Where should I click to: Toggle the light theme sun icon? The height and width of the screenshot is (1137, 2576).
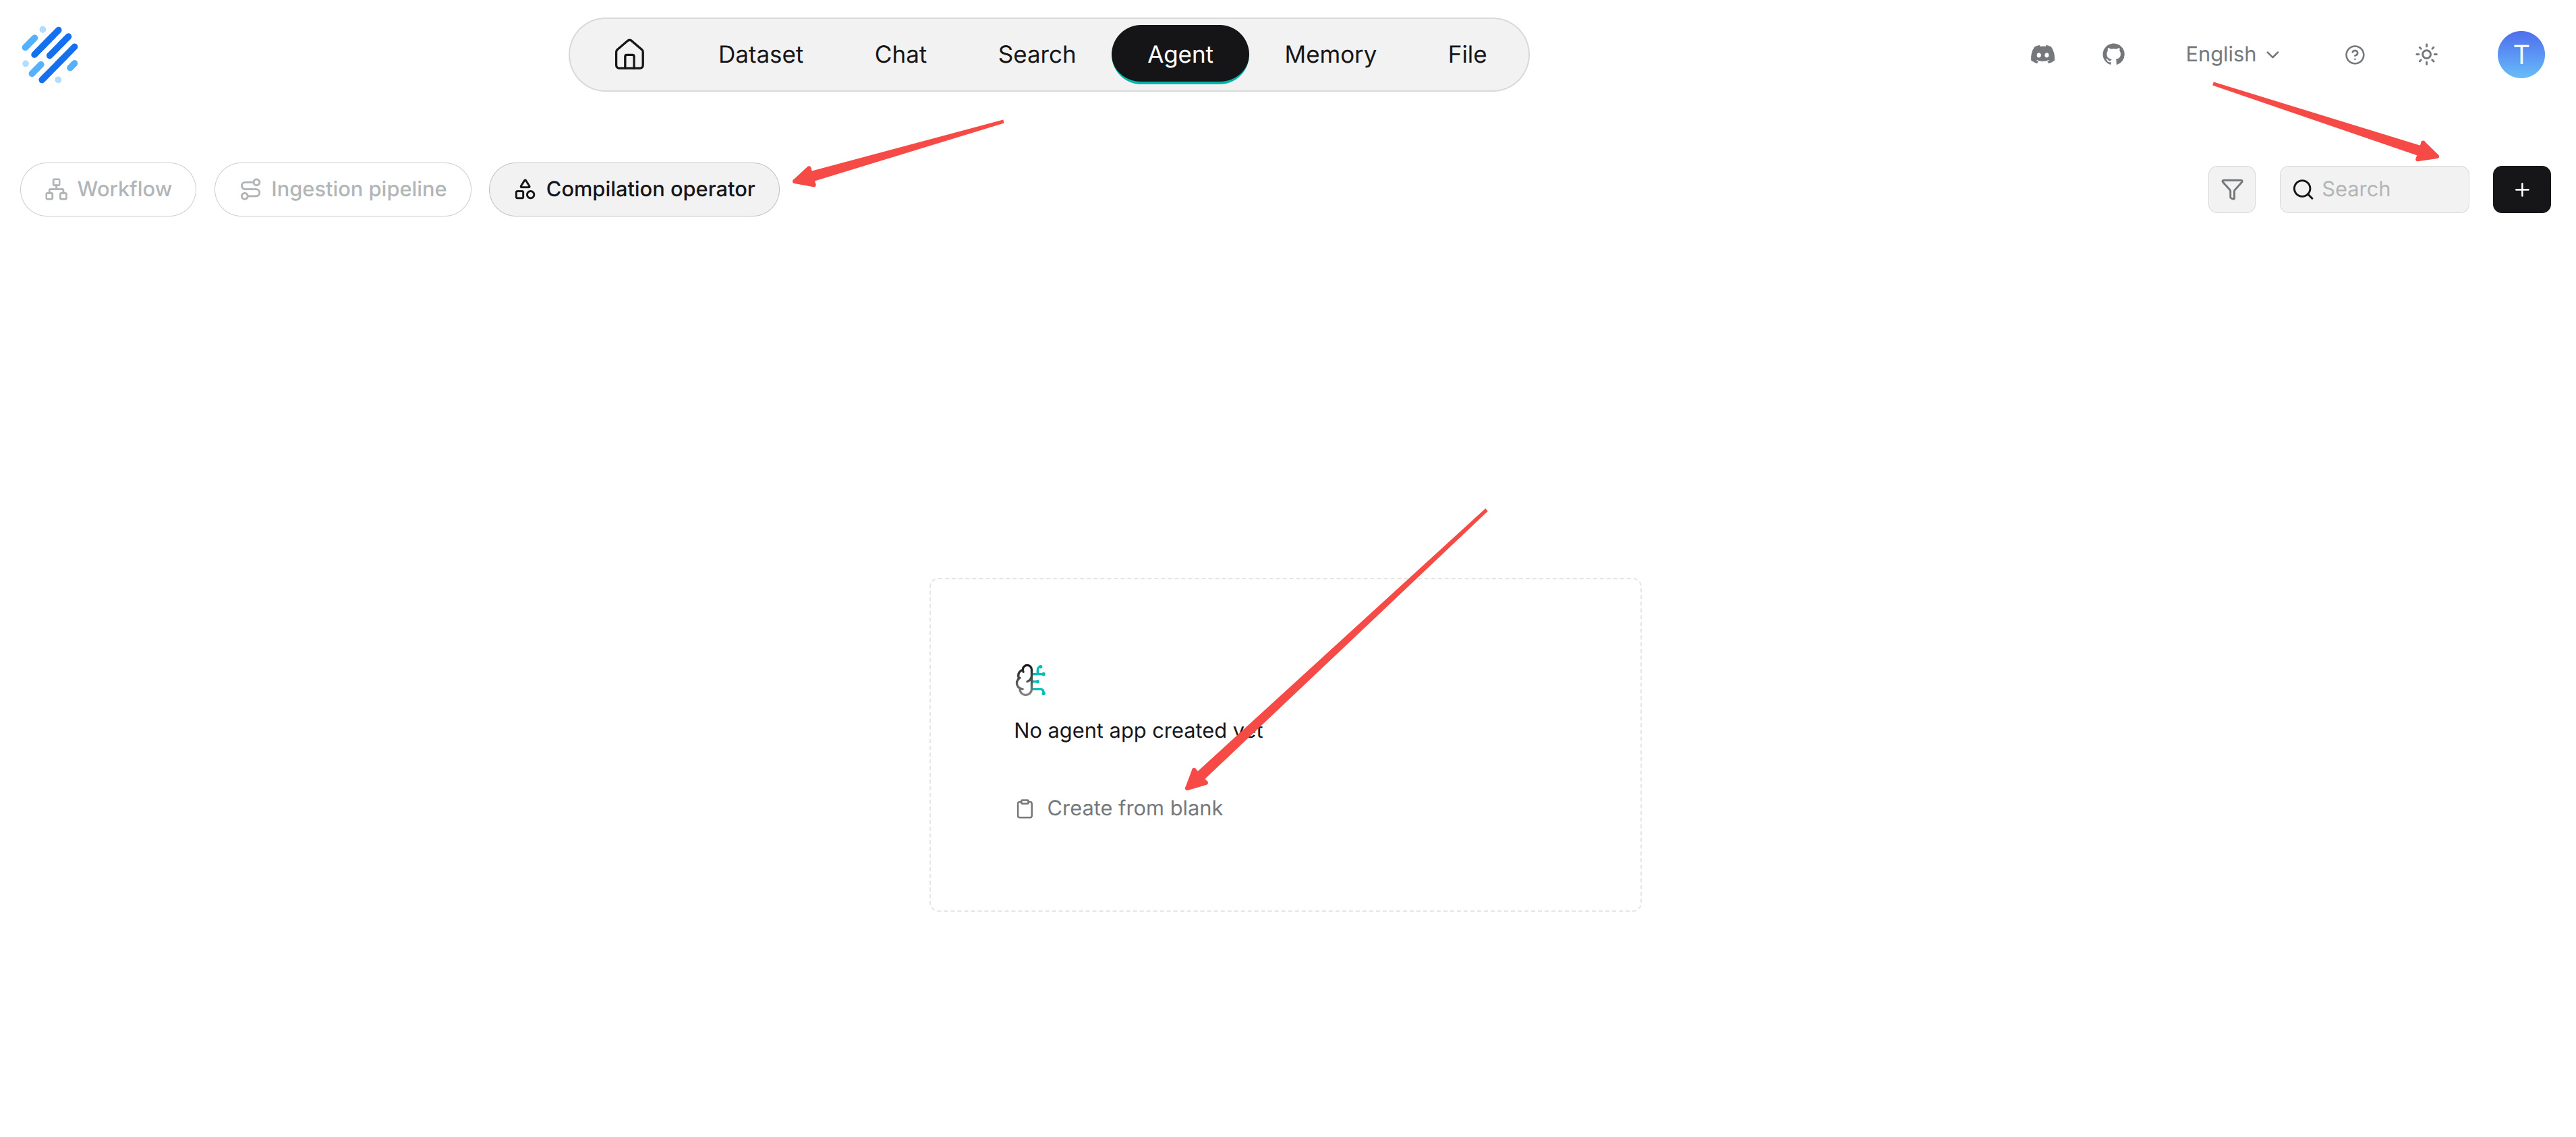(2426, 55)
